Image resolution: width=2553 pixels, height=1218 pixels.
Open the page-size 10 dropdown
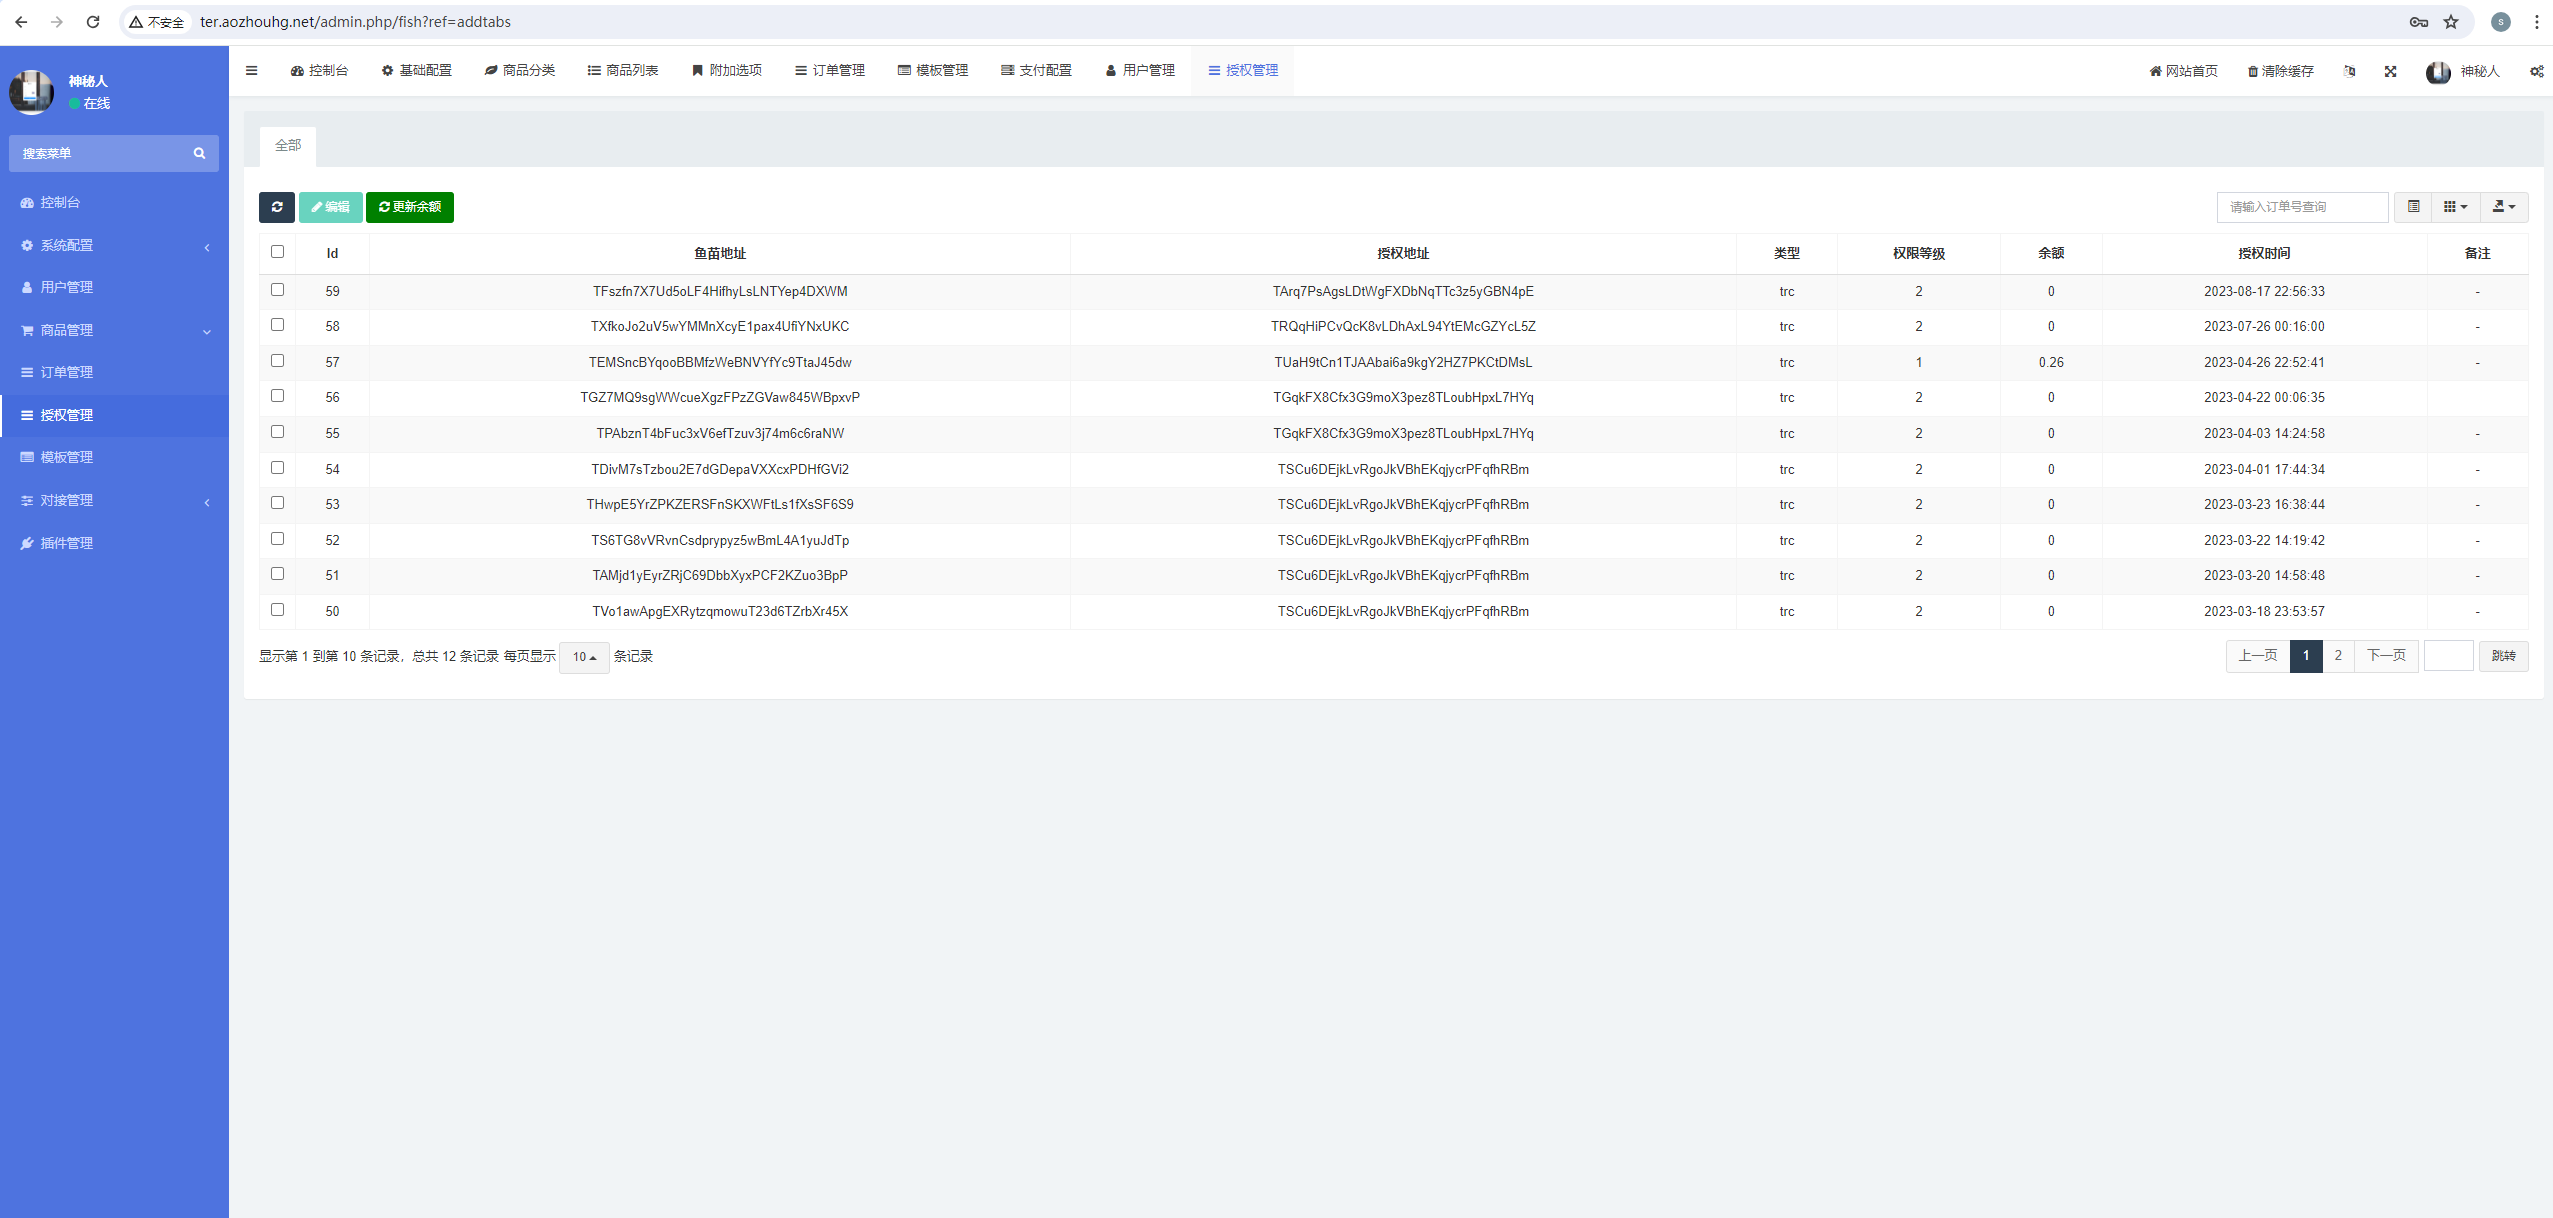coord(584,657)
